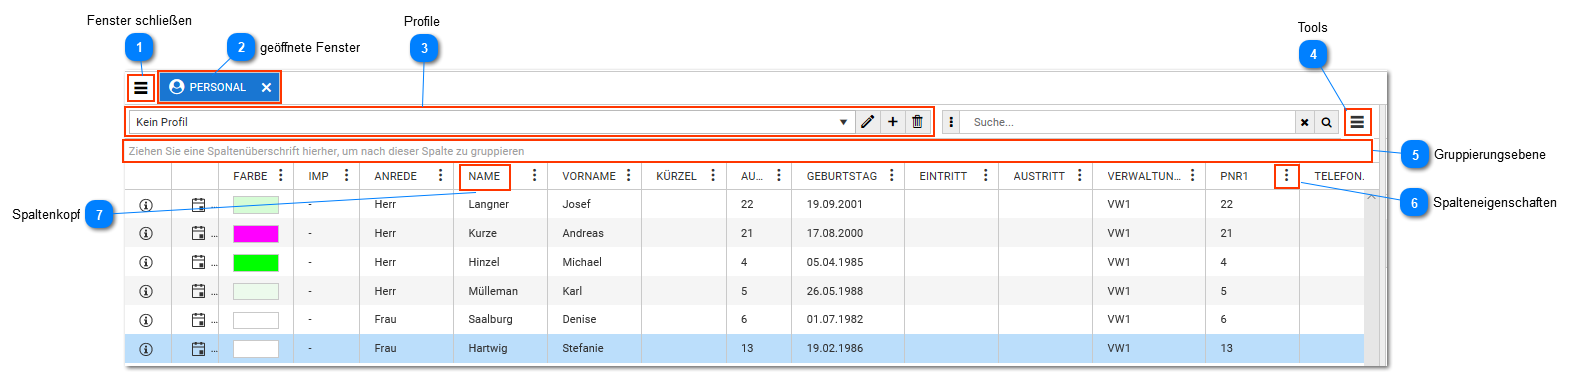Add a new profile with plus icon
This screenshot has width=1573, height=375.
pos(893,122)
